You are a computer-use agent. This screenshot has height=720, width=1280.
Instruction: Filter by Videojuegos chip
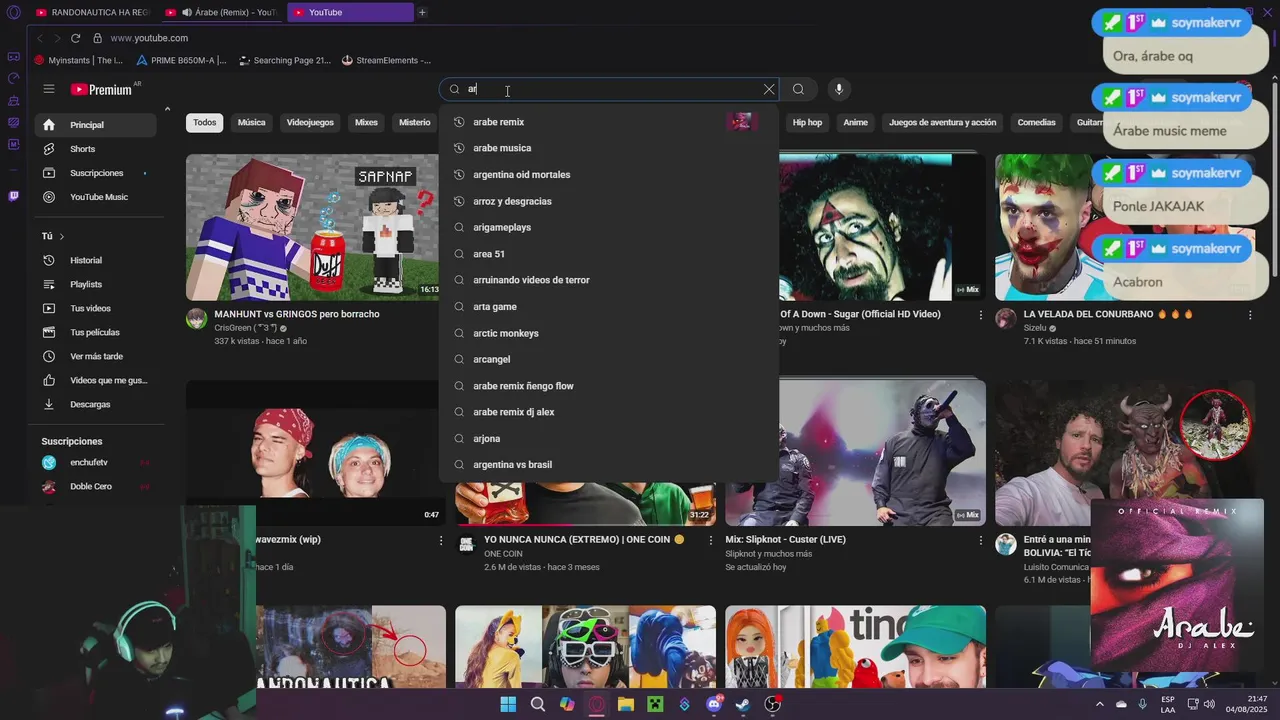coord(310,123)
